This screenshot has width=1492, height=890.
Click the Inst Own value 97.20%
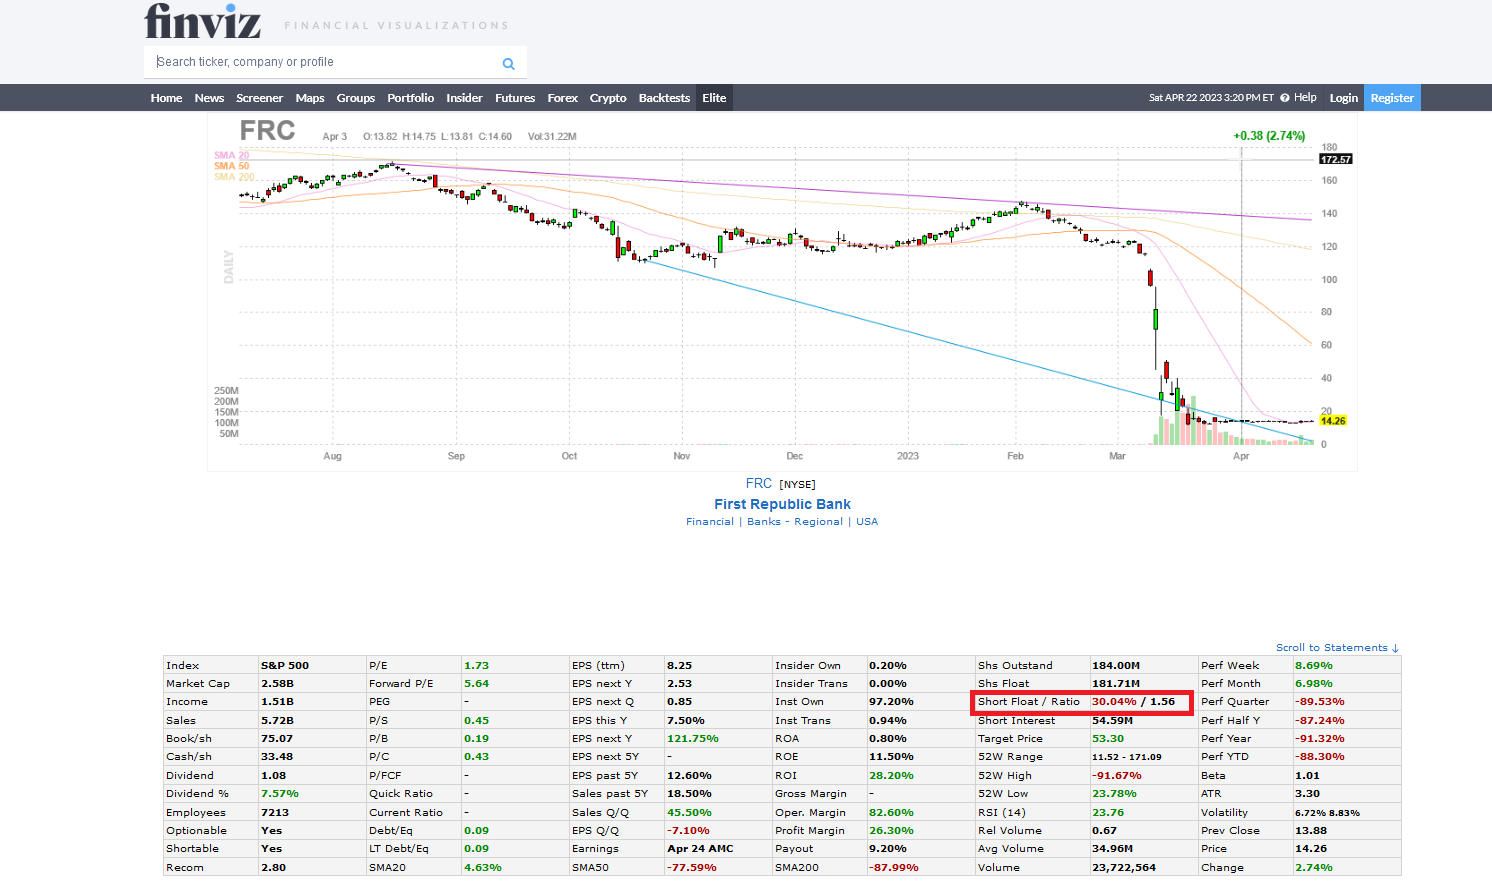(x=891, y=702)
